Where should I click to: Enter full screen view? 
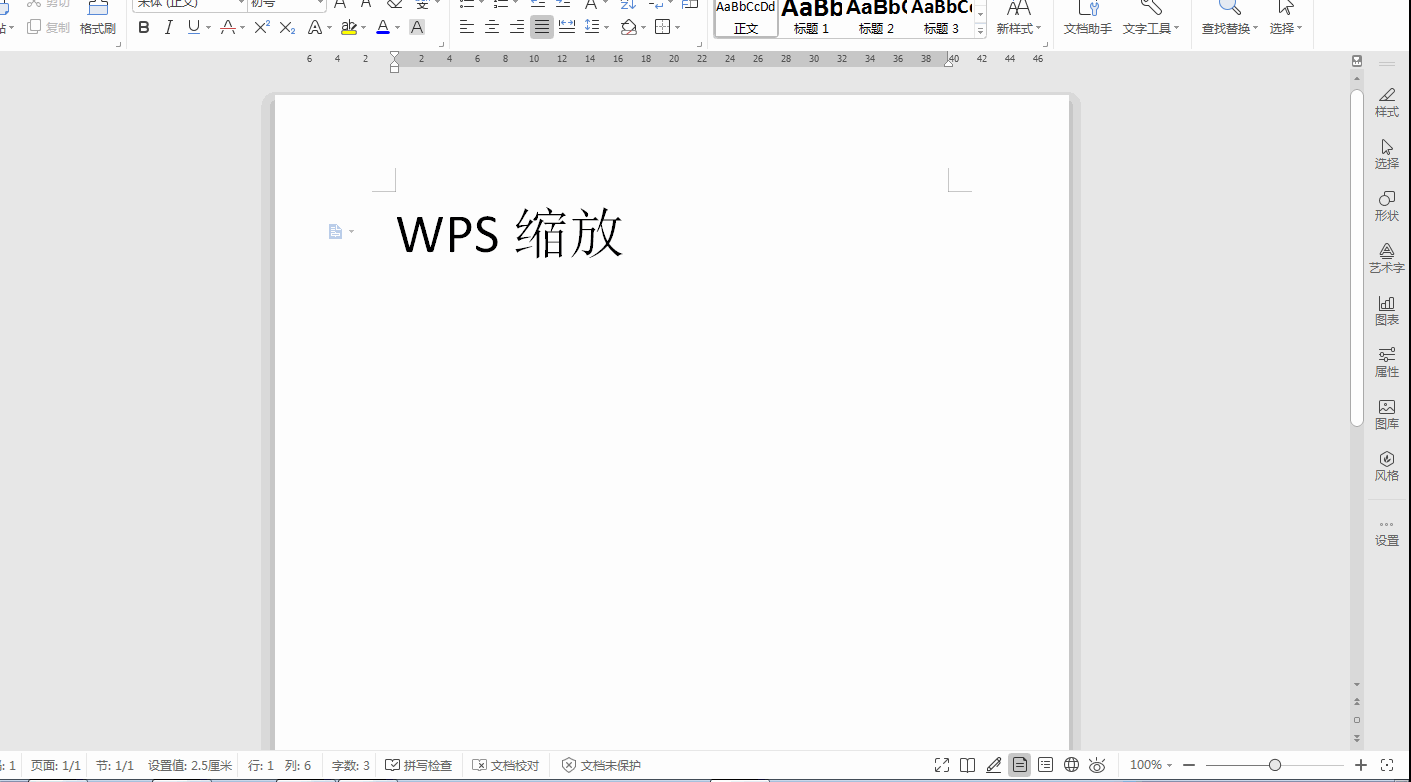point(942,765)
